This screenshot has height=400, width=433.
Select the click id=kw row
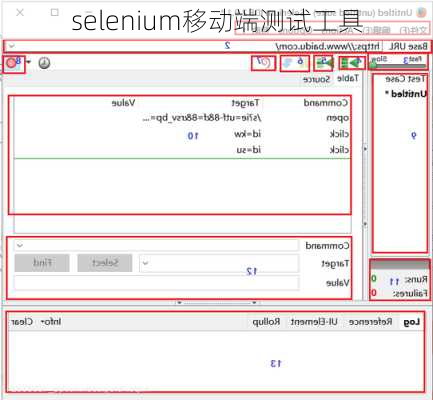click(x=182, y=134)
